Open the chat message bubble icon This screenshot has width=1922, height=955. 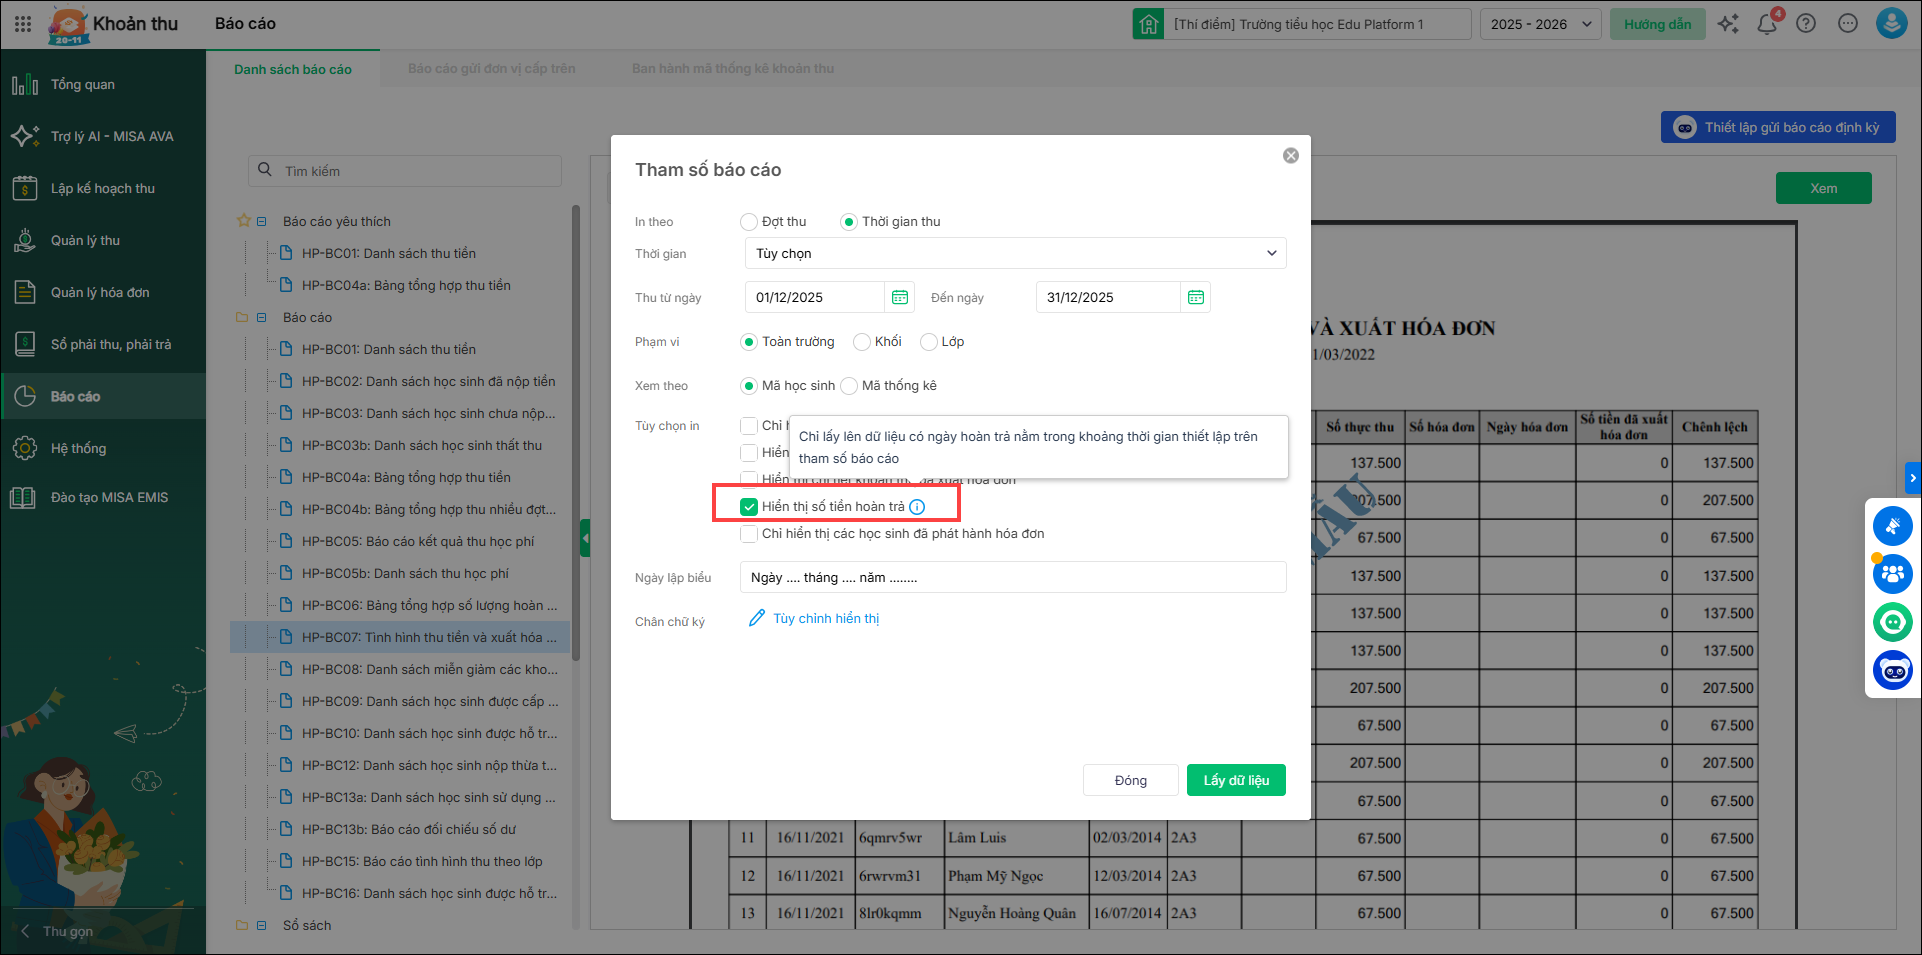pyautogui.click(x=1848, y=24)
